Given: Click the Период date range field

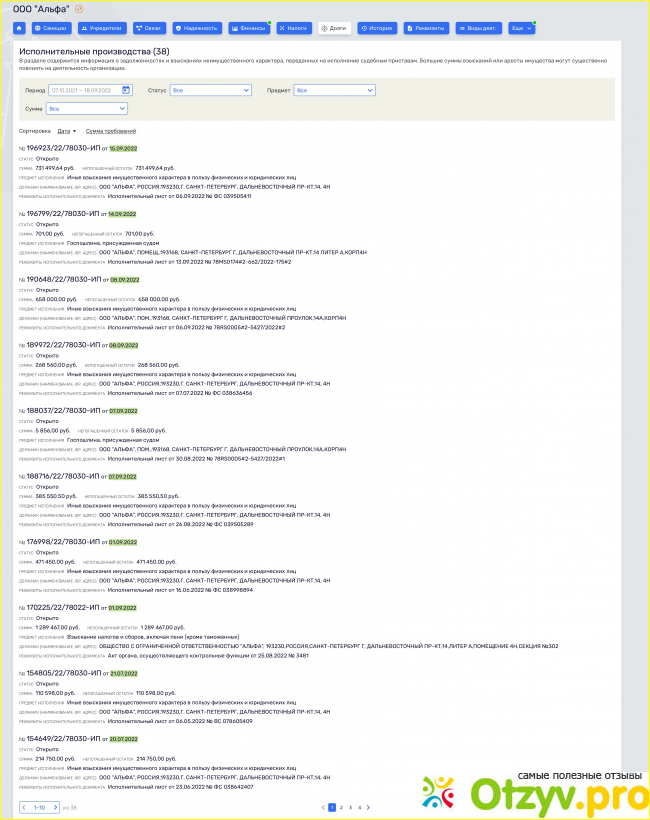Looking at the screenshot, I should tap(84, 90).
